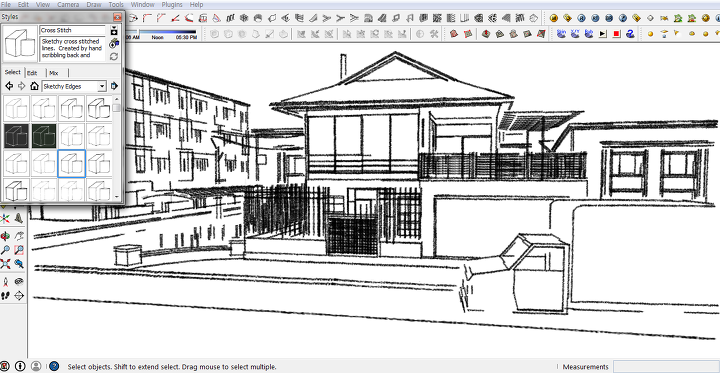Click the Styles list scrollbar up arrow

117,99
